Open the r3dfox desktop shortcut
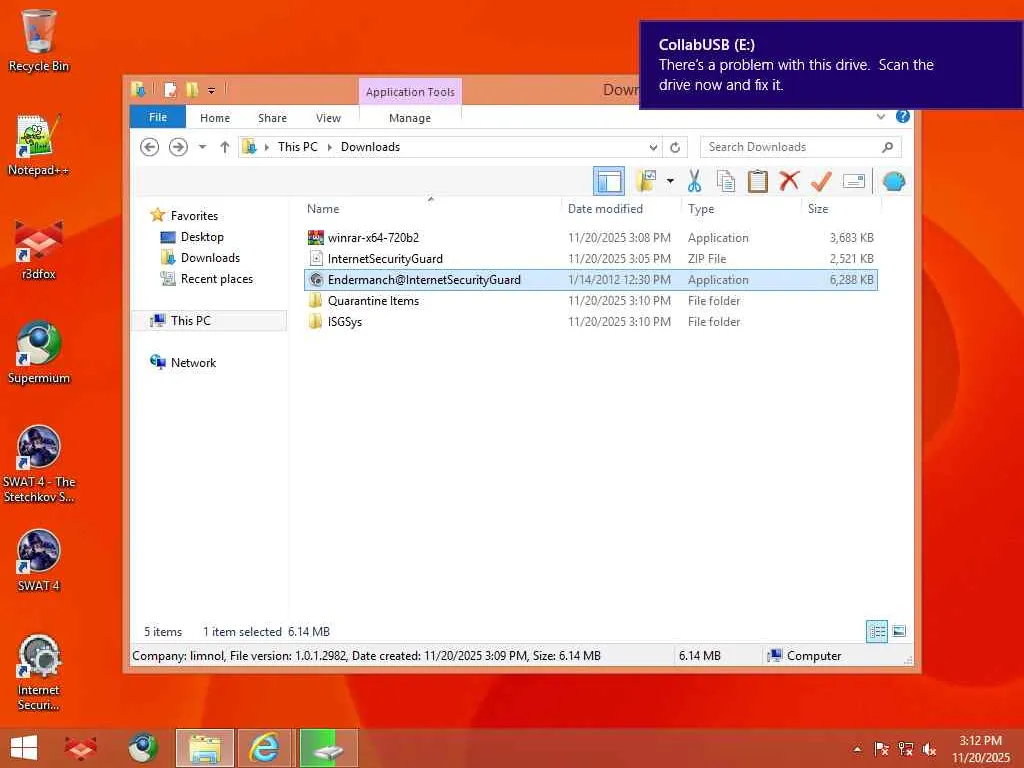 pos(39,249)
